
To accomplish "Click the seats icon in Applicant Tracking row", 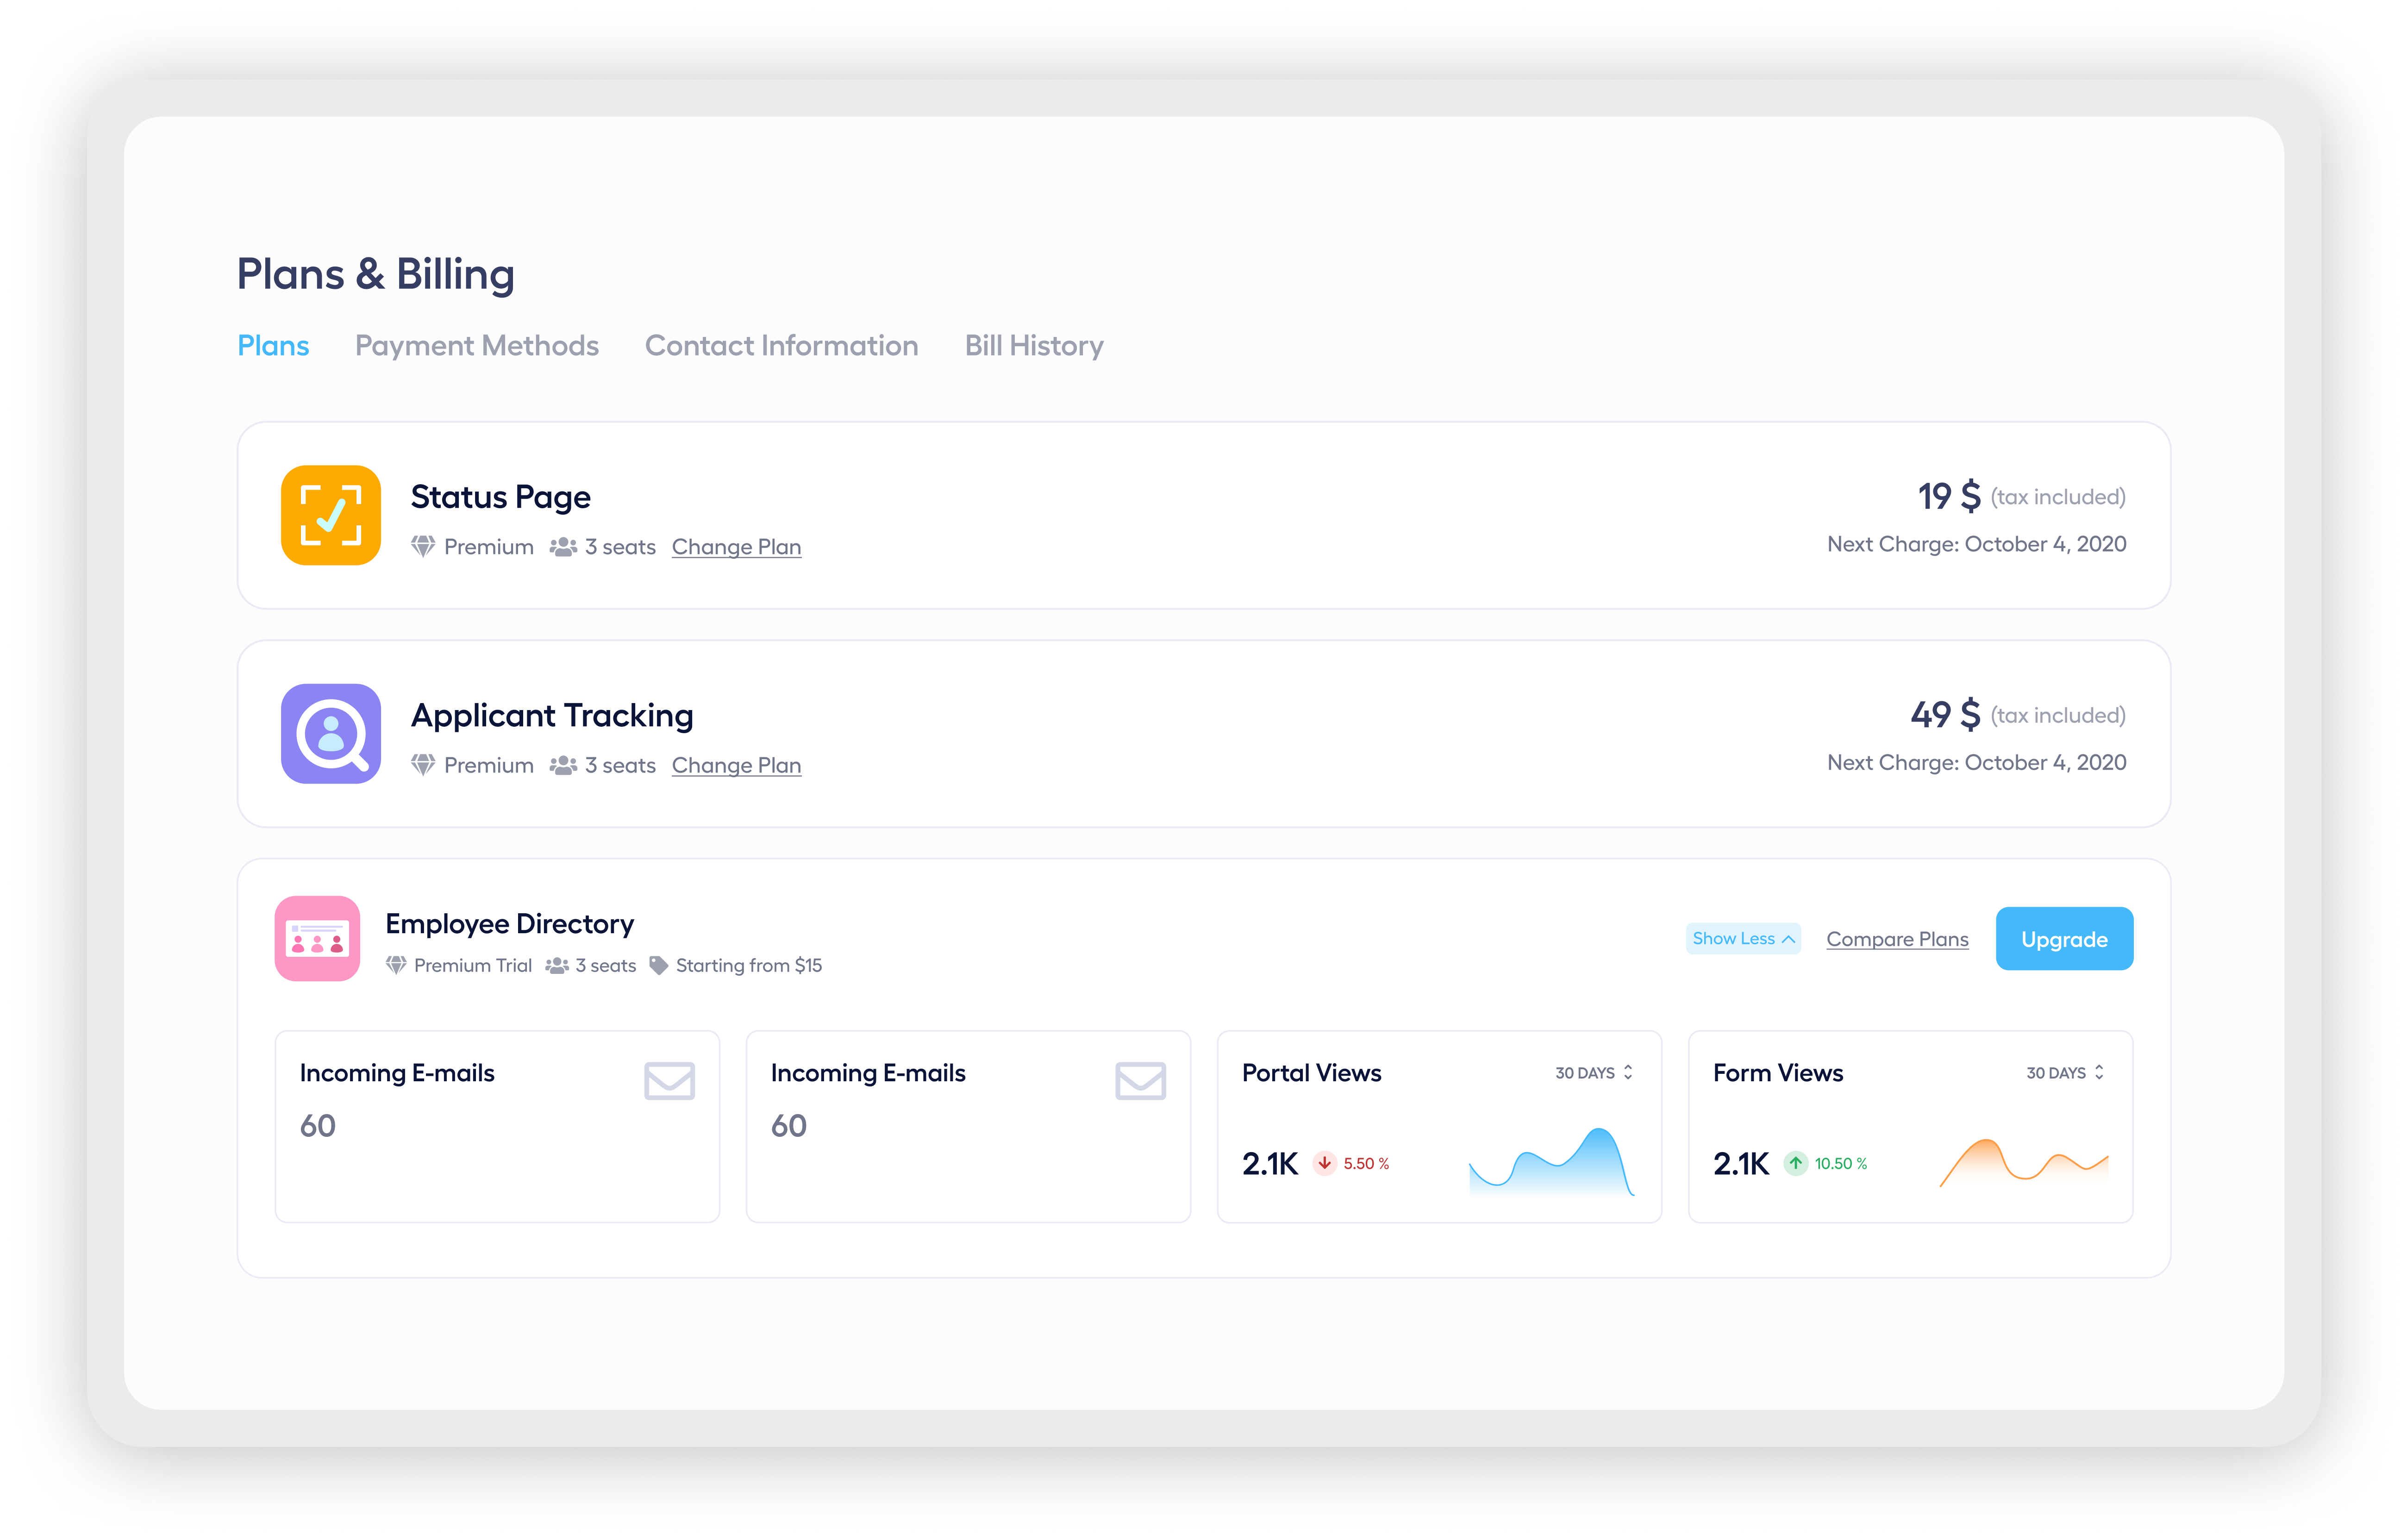I will click(563, 765).
